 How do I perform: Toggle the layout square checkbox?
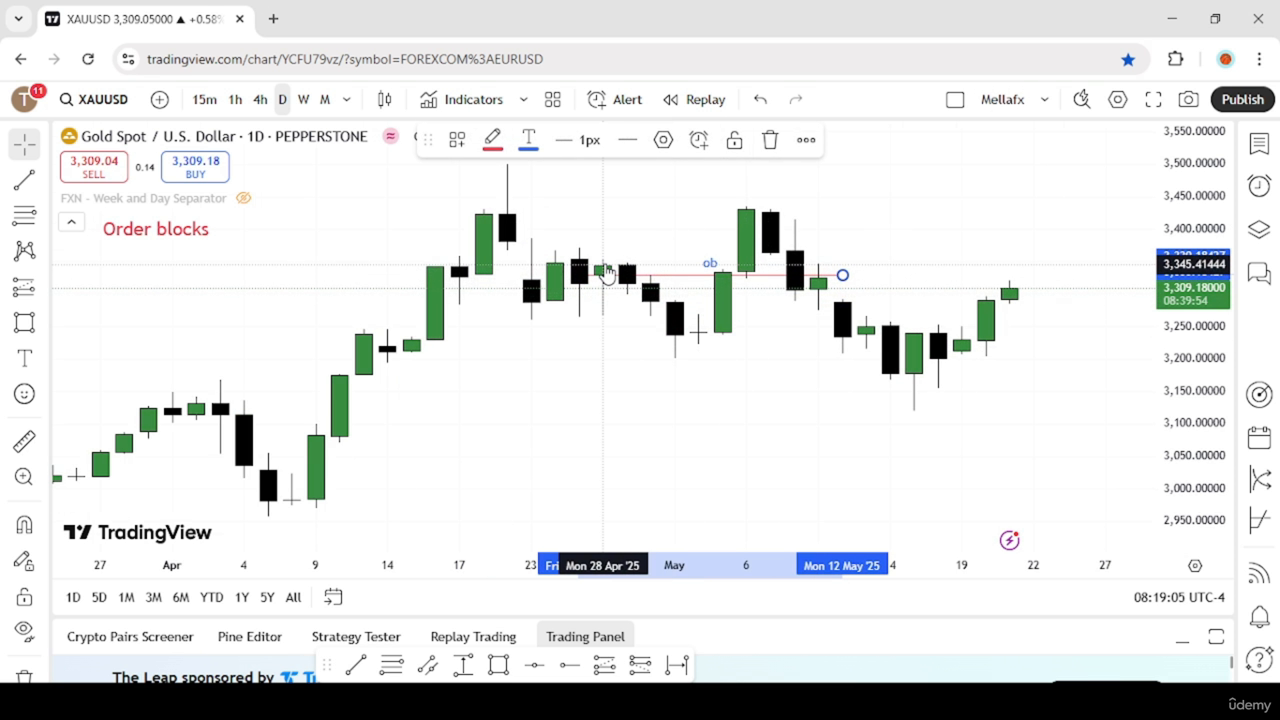[955, 99]
